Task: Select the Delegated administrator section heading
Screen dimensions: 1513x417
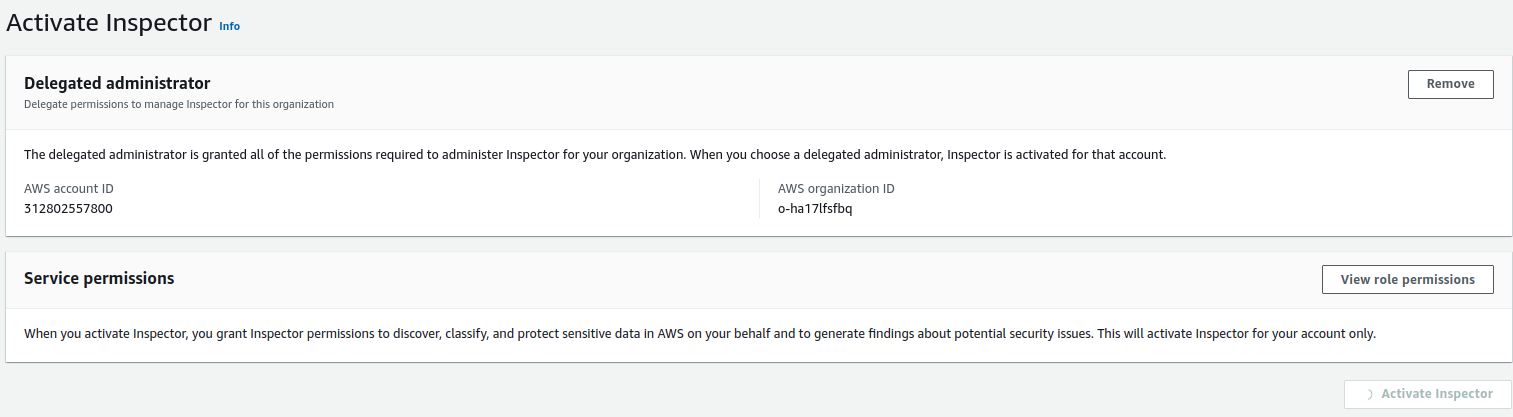Action: (117, 84)
